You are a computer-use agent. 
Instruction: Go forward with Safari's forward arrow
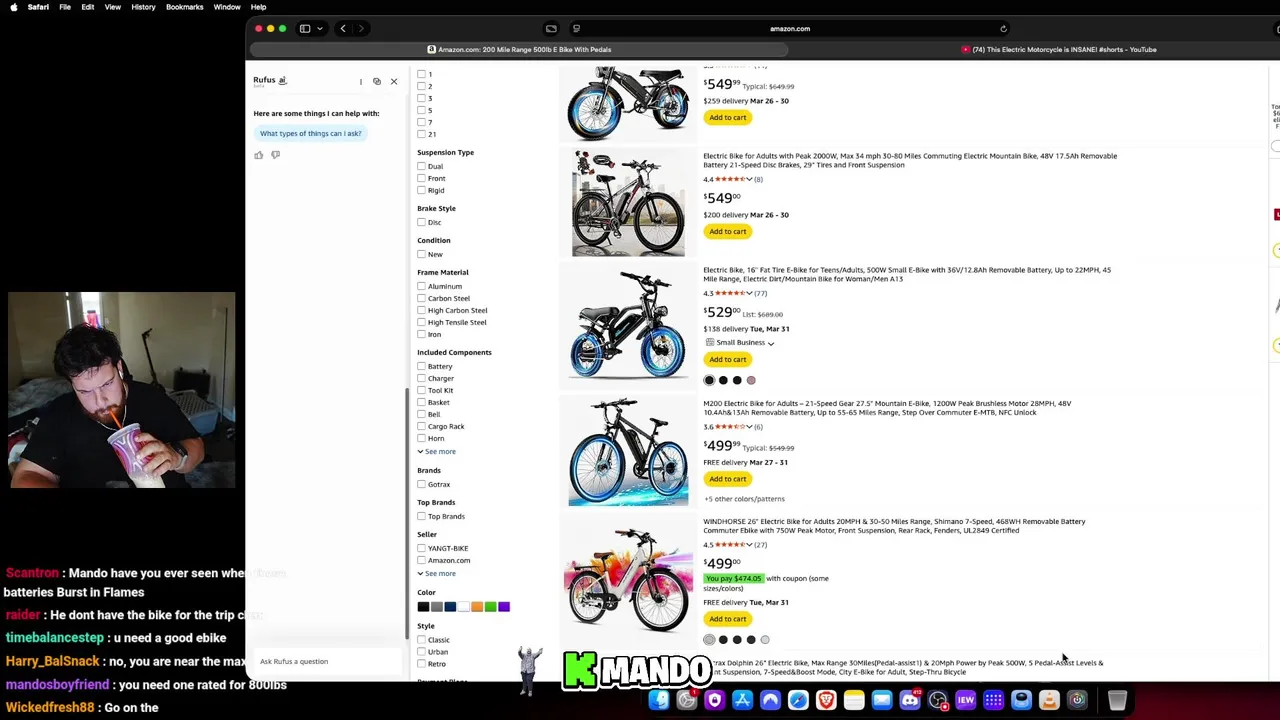click(x=361, y=29)
